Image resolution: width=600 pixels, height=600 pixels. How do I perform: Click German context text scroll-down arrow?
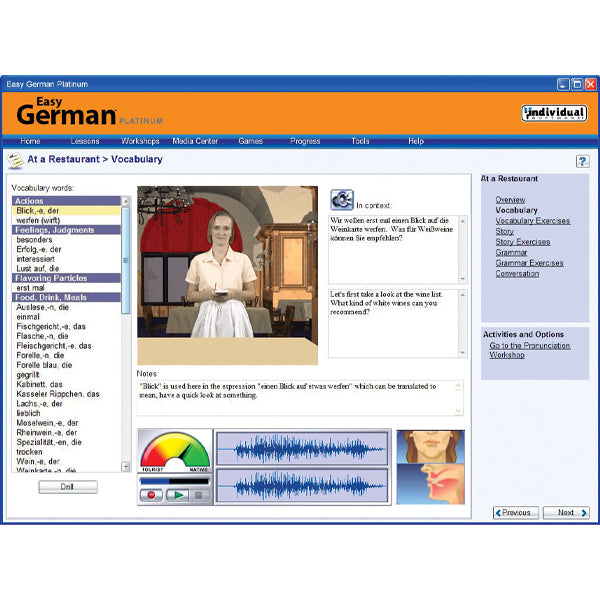(463, 279)
